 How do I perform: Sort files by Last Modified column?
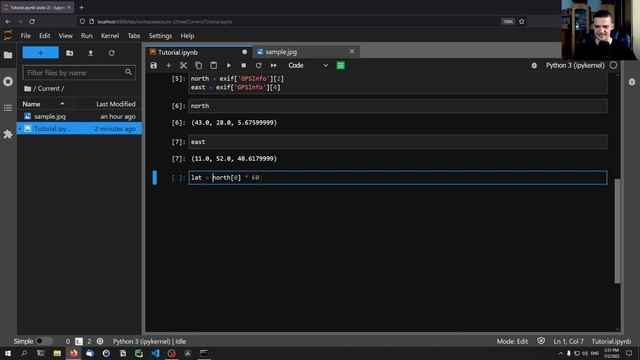pyautogui.click(x=116, y=104)
